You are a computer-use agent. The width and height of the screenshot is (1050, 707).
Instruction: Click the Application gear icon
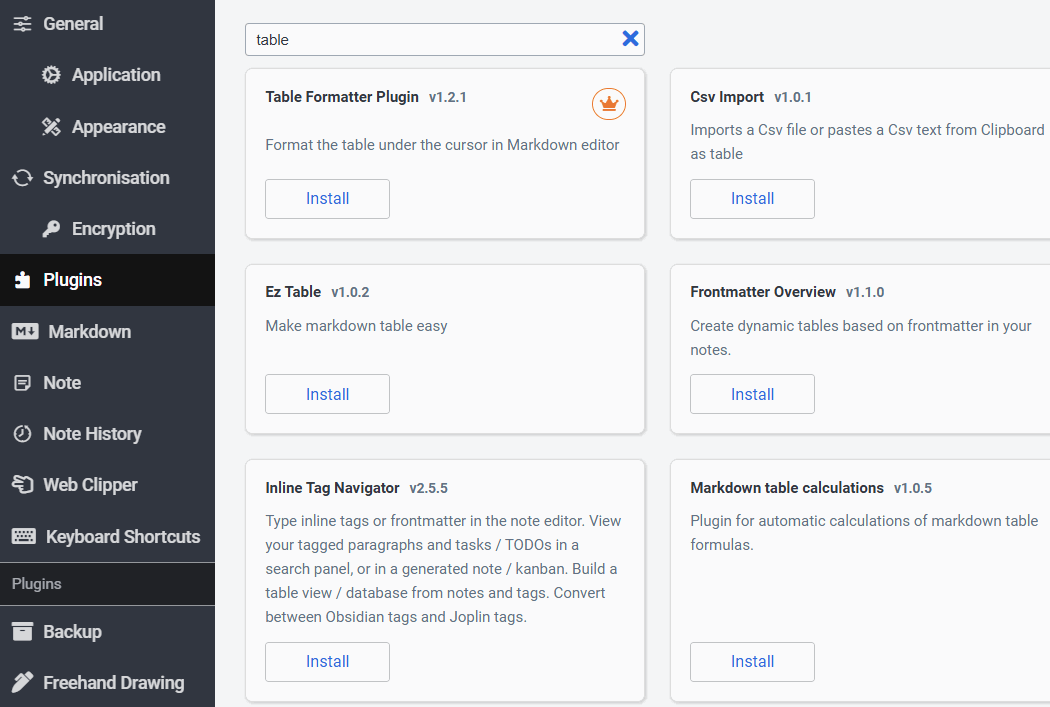click(51, 75)
